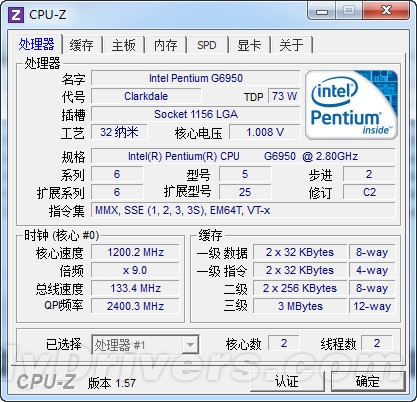Click the 步进 value 2
The width and height of the screenshot is (417, 402).
point(369,174)
